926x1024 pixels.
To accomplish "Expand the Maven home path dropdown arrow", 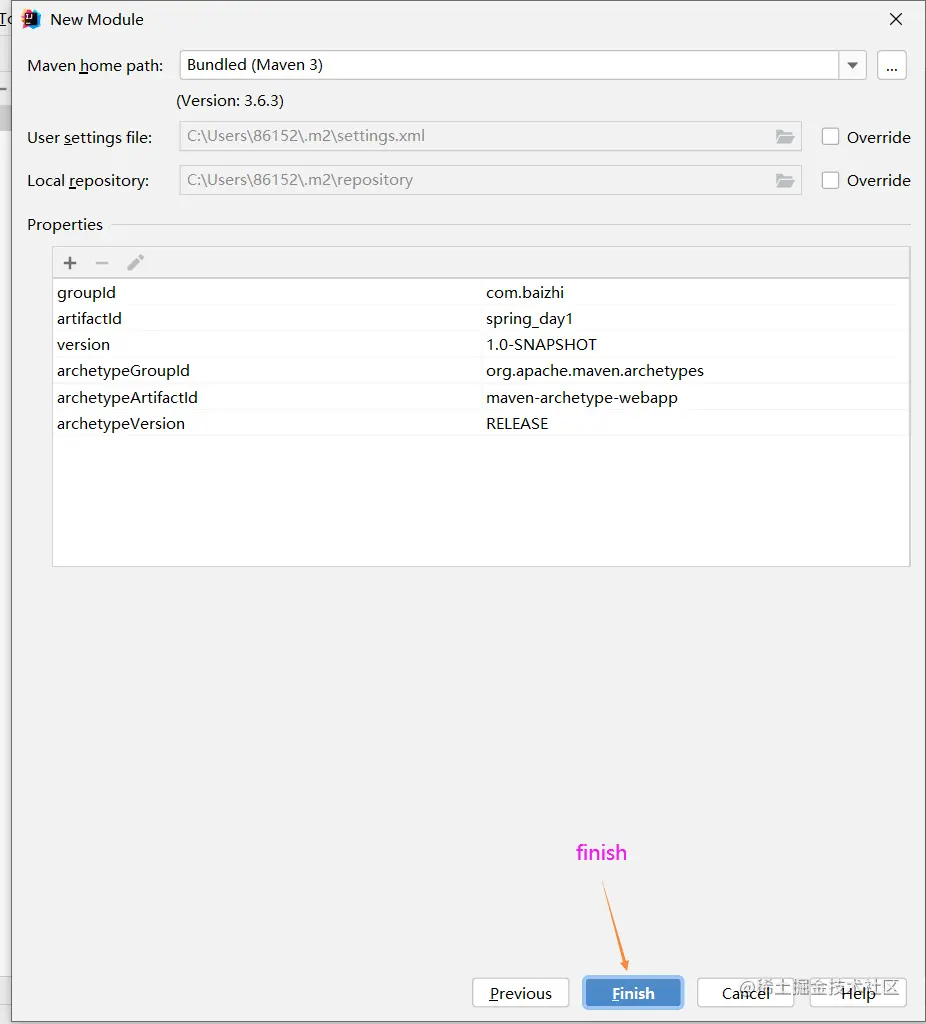I will (852, 65).
